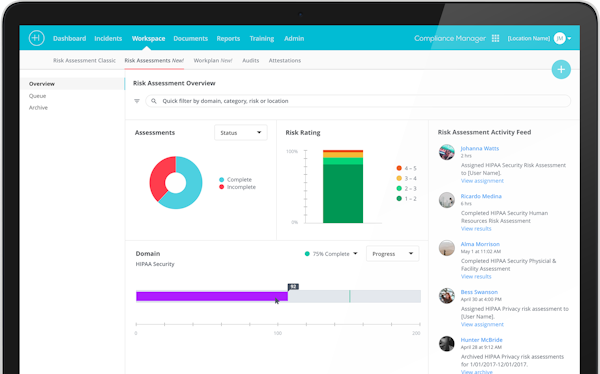The width and height of the screenshot is (600, 374).
Task: Open the 75% Complete dropdown
Action: 331,254
